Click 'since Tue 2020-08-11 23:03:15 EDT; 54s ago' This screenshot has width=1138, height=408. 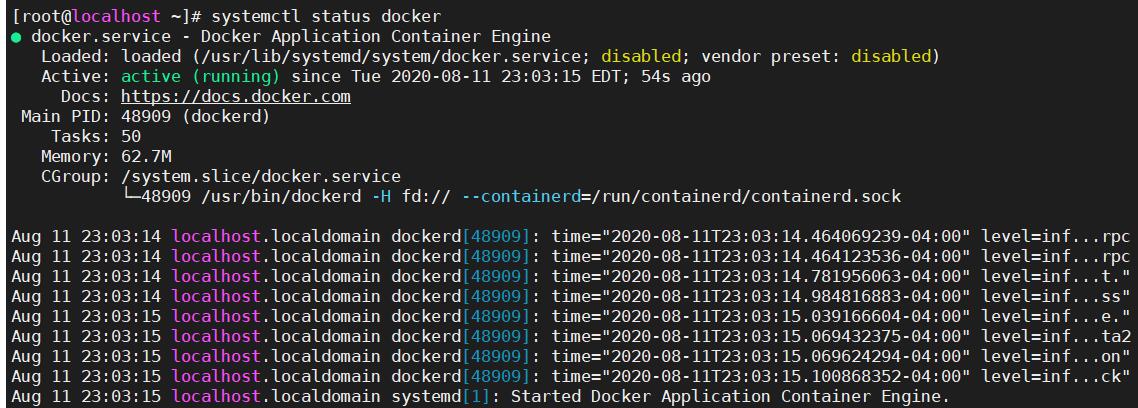tap(501, 76)
